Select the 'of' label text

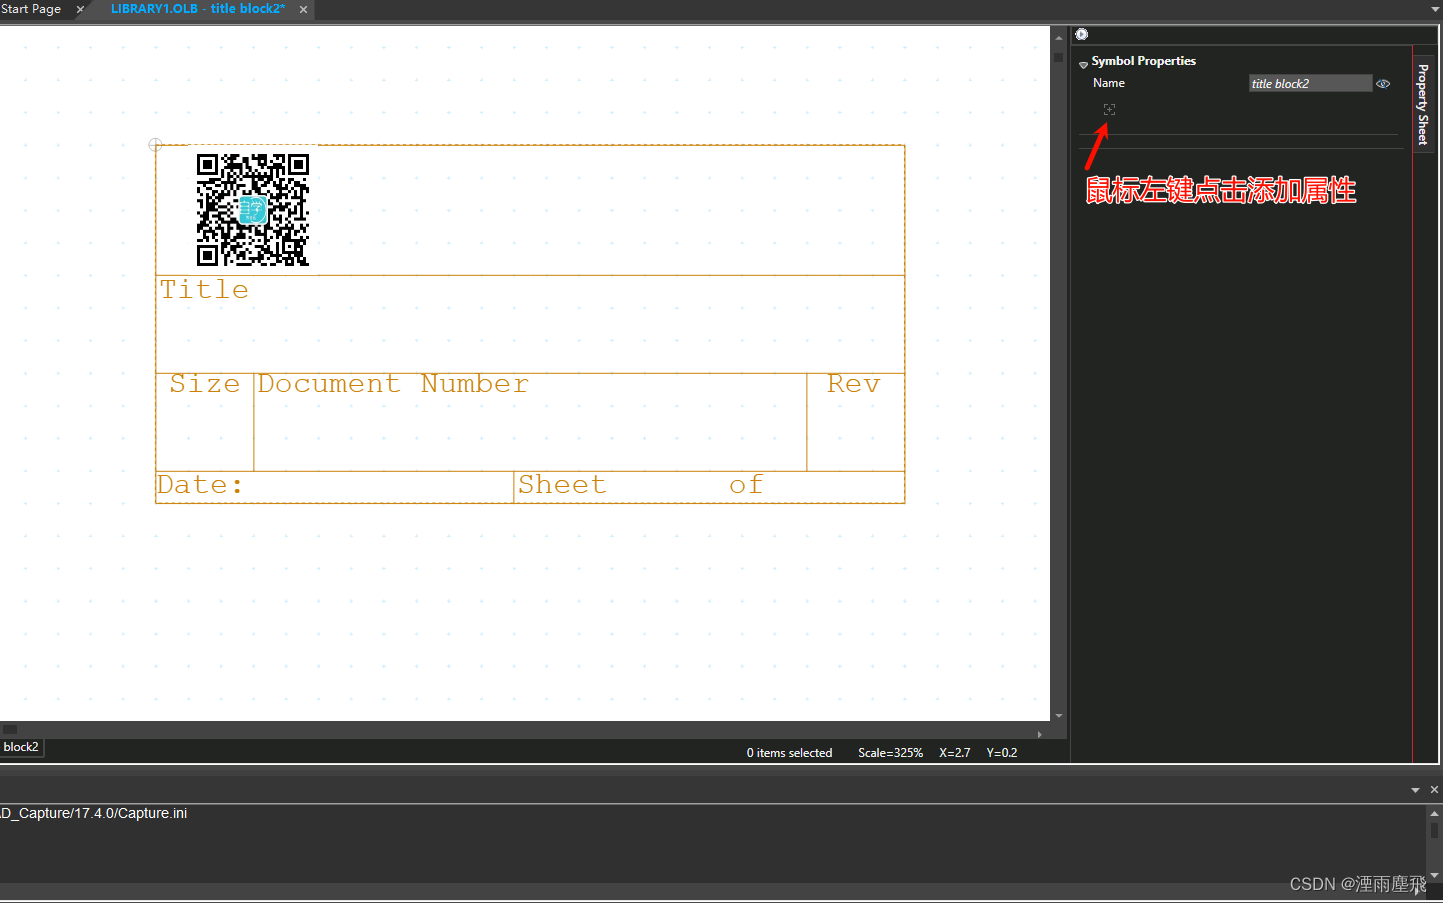pyautogui.click(x=746, y=485)
